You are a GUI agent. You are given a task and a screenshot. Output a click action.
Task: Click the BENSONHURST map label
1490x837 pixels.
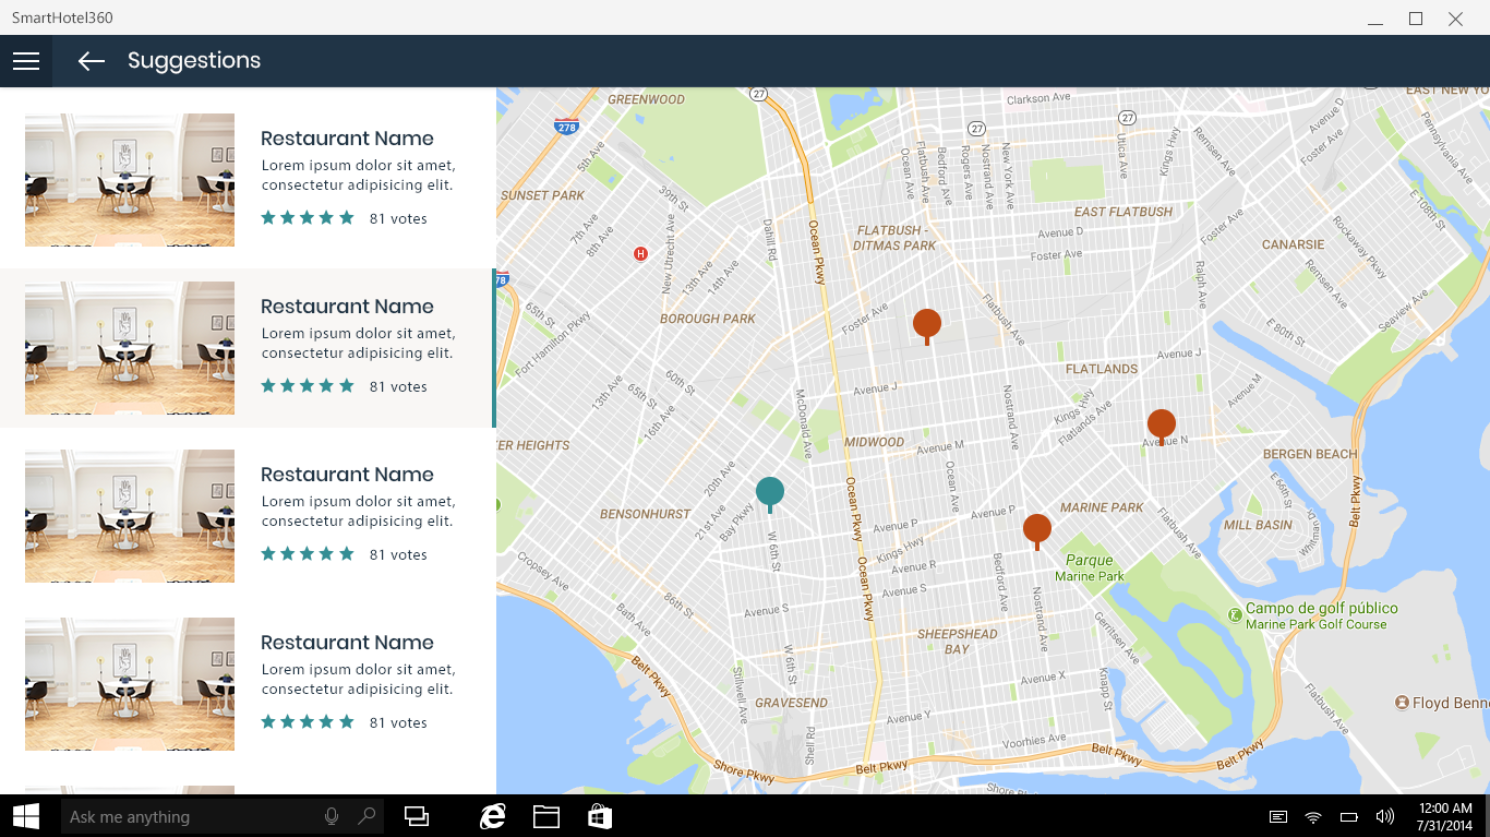click(645, 514)
